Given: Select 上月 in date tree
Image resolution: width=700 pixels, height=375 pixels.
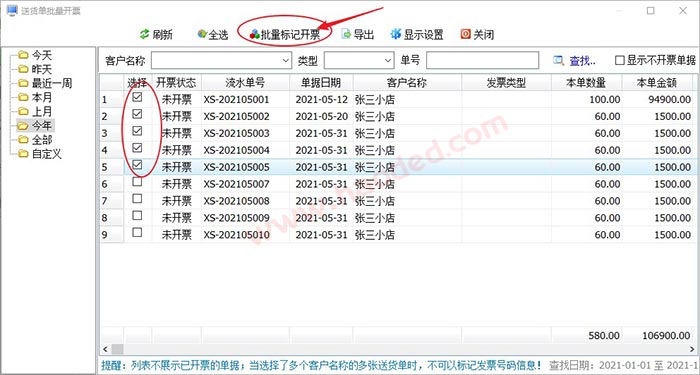Looking at the screenshot, I should coord(42,112).
